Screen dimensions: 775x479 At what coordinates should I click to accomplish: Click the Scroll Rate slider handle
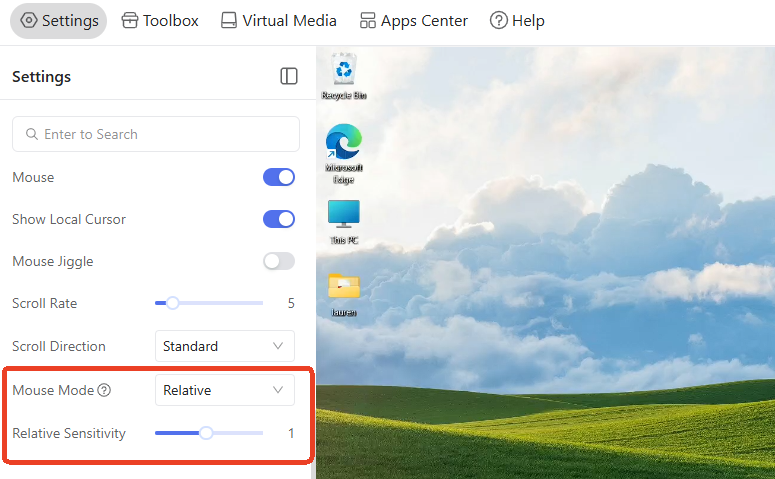click(172, 303)
